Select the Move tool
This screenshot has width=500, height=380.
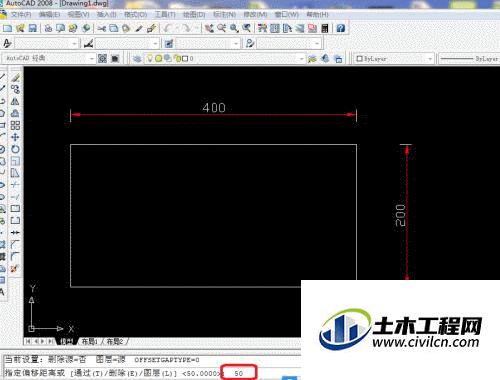(x=15, y=137)
